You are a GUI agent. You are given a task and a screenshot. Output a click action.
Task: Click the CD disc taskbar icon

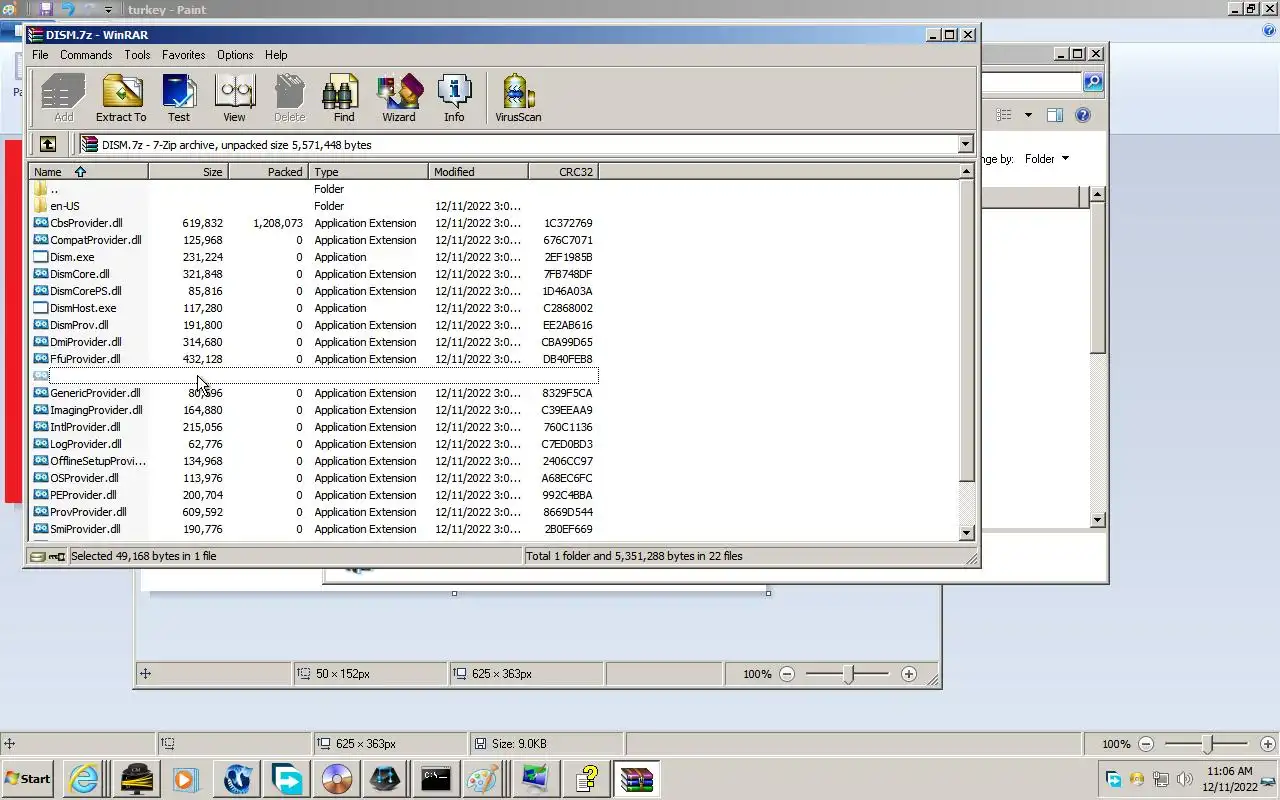point(337,778)
